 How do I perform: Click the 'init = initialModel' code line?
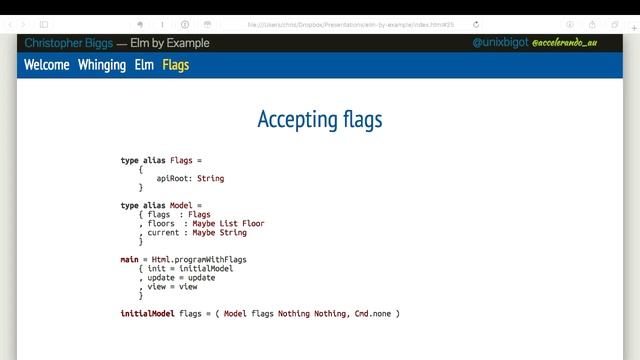186,269
